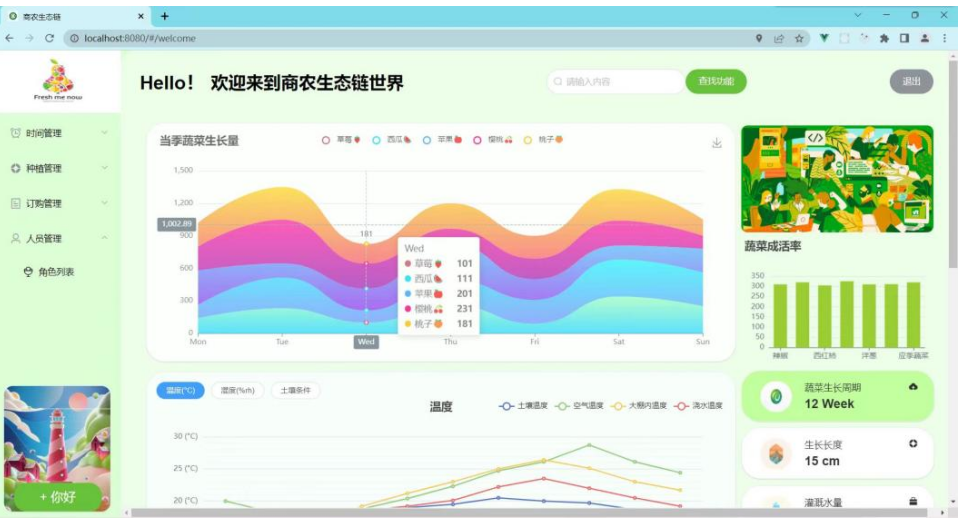
Task: Click the green V extension icon
Action: pos(824,38)
